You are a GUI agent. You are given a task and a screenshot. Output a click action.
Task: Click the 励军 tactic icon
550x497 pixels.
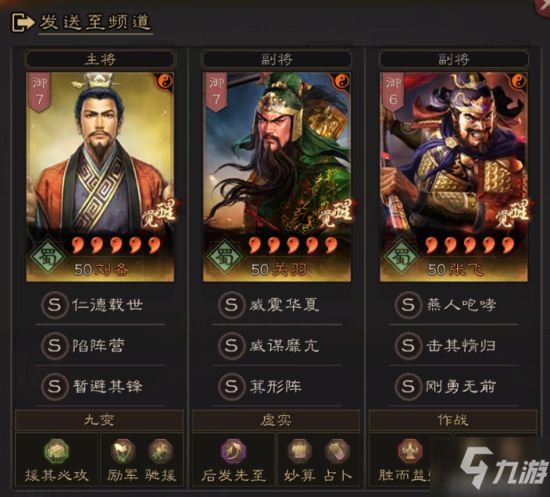[x=122, y=451]
